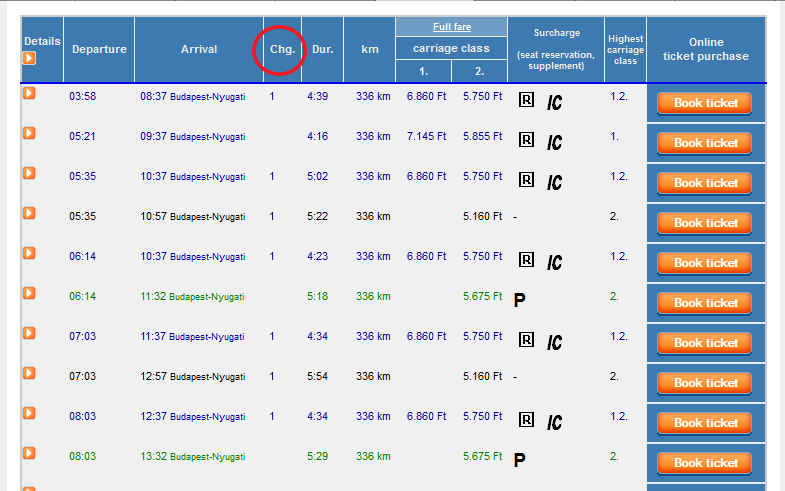Click P supplement icon in 06:14 to 11:32 row
Viewport: 785px width, 491px height.
tap(520, 300)
